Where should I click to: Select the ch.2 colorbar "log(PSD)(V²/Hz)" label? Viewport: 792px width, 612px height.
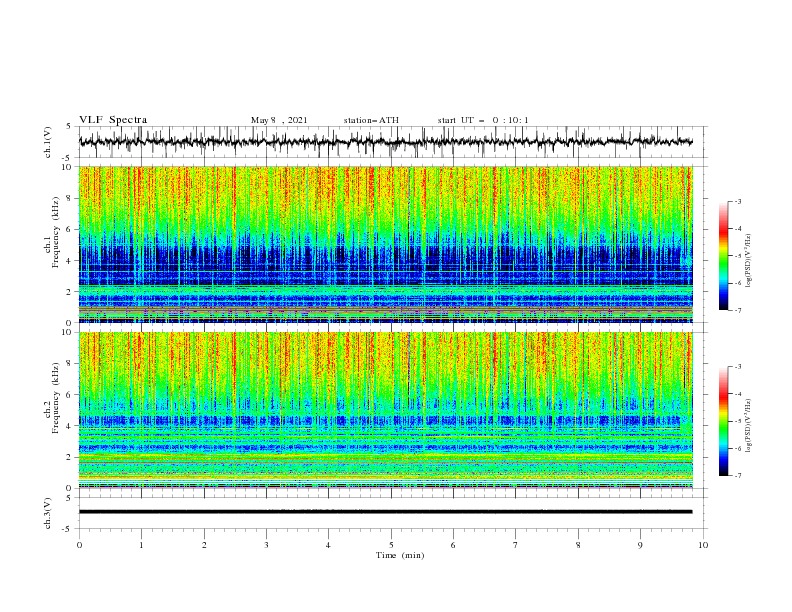point(749,426)
